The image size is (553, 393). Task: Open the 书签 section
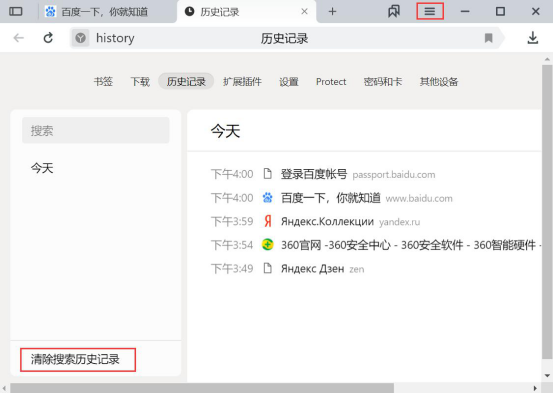[103, 81]
